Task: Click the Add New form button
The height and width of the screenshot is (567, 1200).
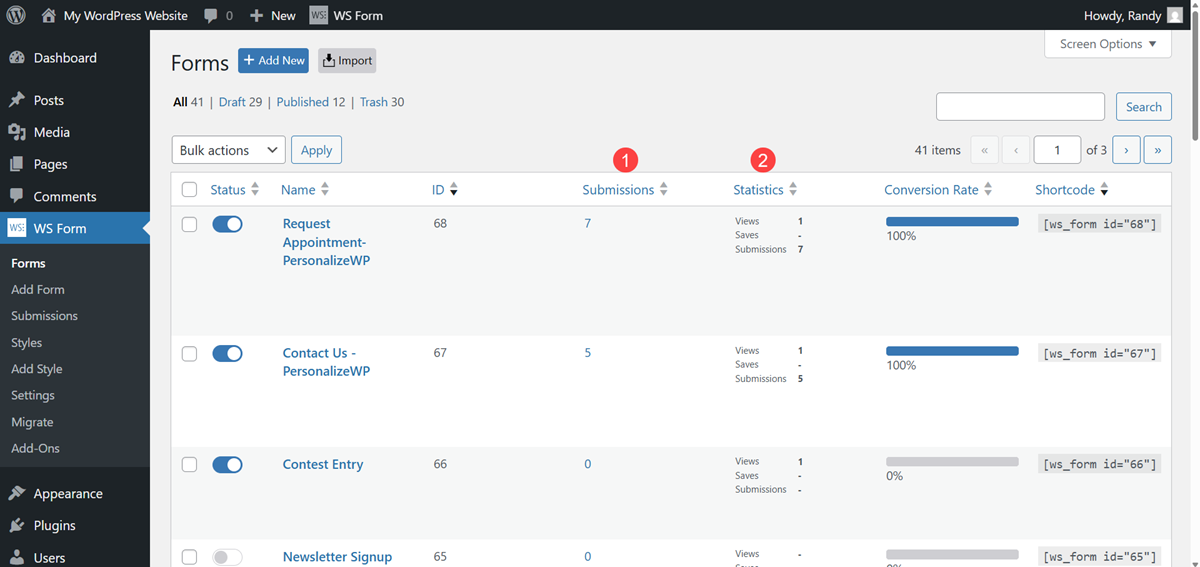Action: tap(273, 61)
